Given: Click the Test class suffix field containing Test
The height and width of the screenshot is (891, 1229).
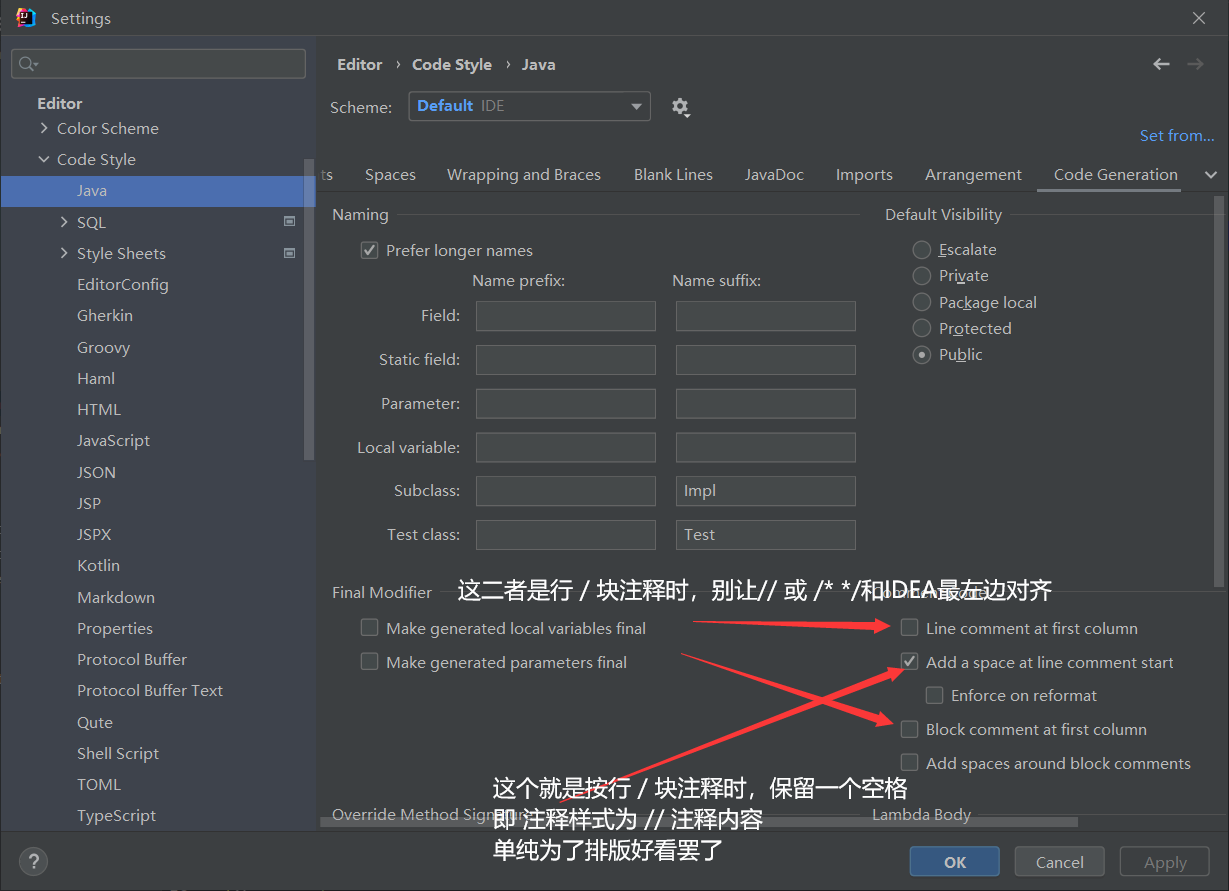Looking at the screenshot, I should click(x=766, y=535).
